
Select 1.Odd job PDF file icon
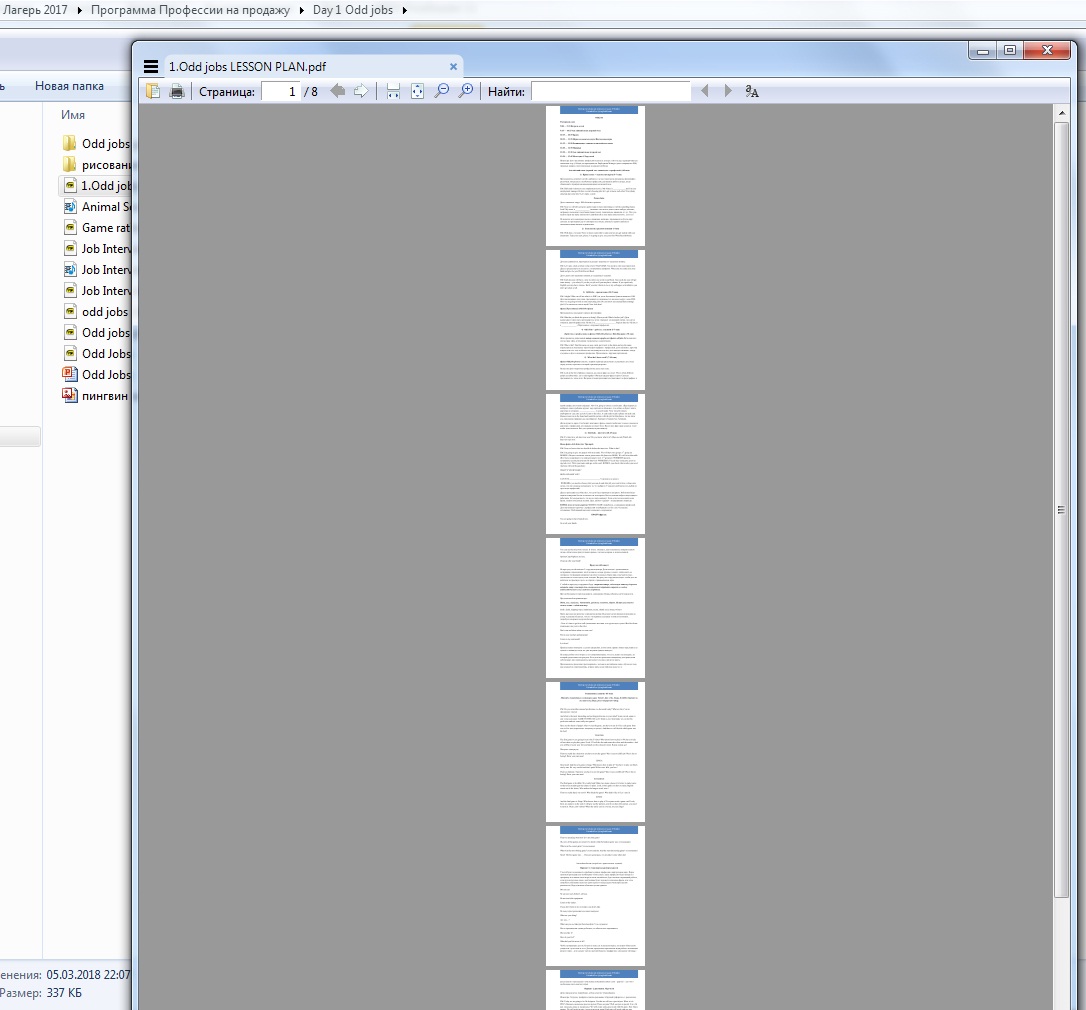(70, 186)
